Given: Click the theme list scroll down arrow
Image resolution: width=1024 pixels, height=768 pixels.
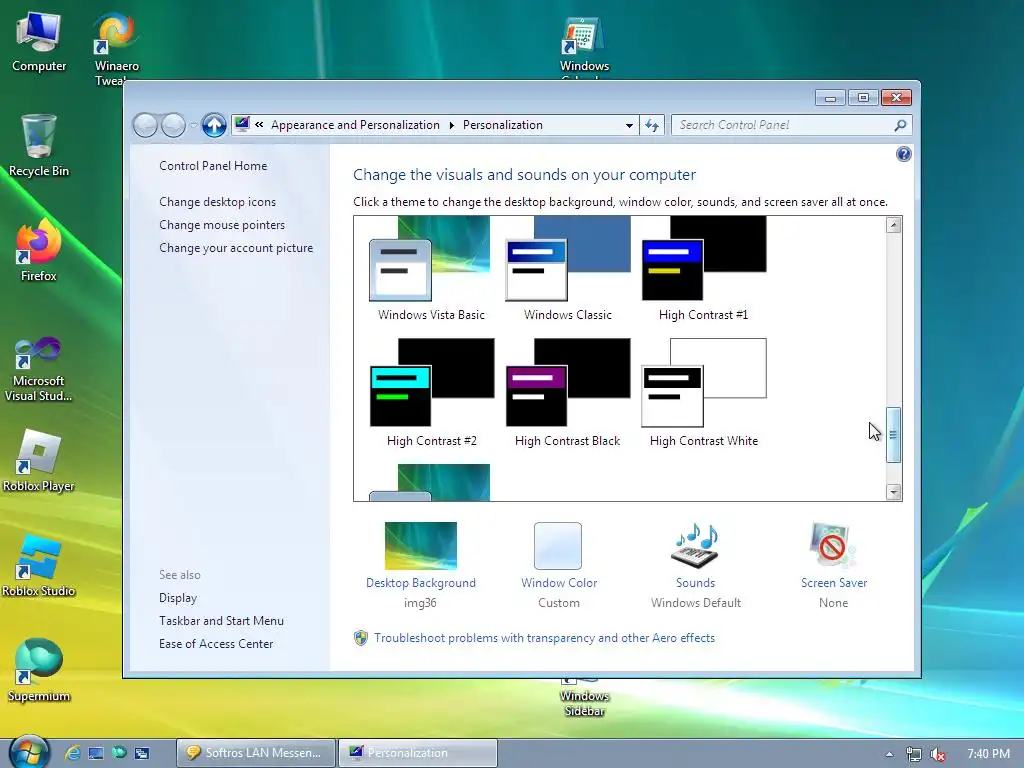Looking at the screenshot, I should tap(893, 492).
